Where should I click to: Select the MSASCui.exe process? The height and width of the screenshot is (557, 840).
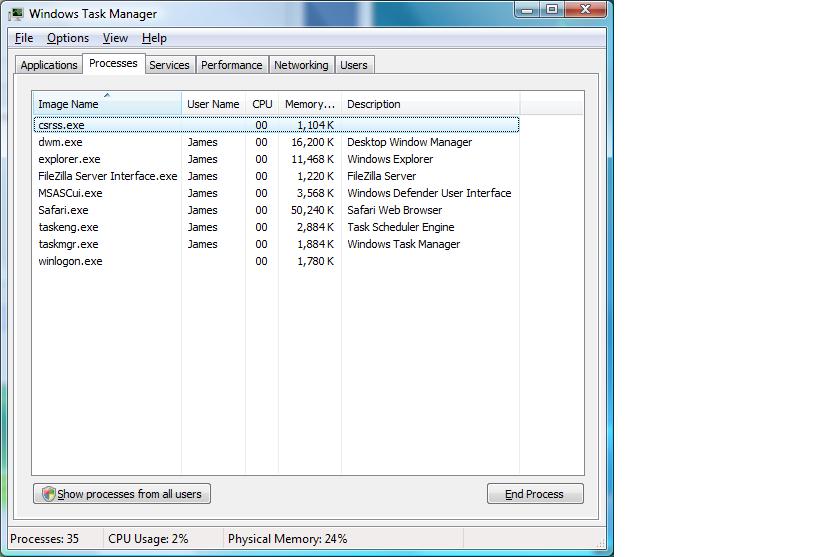[x=276, y=193]
